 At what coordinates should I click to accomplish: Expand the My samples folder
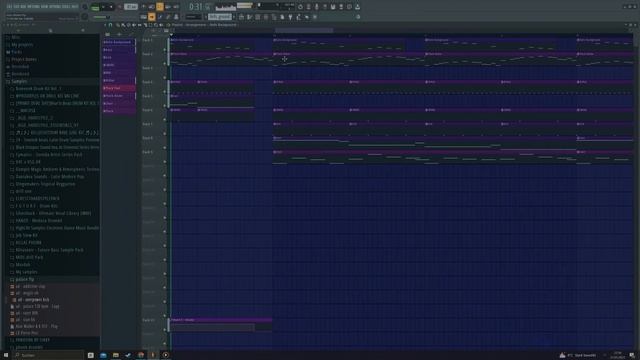(26, 272)
